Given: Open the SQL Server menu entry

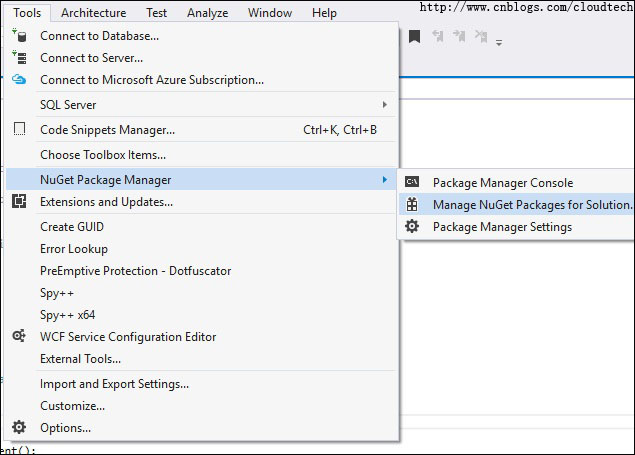Looking at the screenshot, I should click(x=201, y=105).
